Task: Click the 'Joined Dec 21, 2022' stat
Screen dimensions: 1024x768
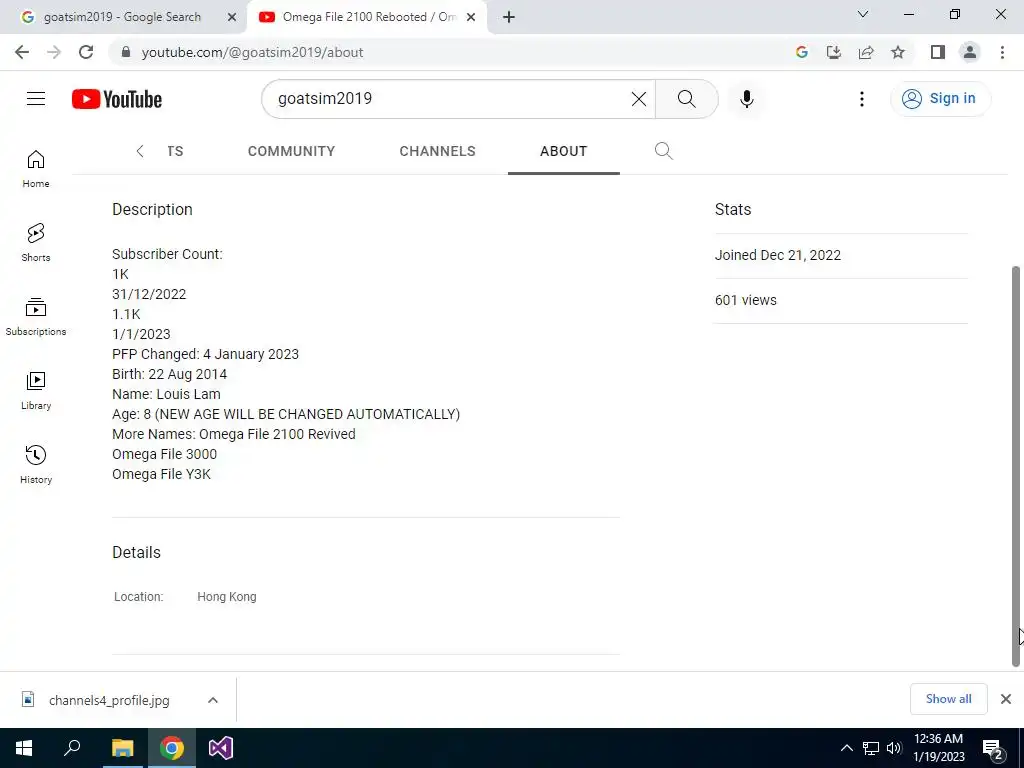Action: point(778,255)
